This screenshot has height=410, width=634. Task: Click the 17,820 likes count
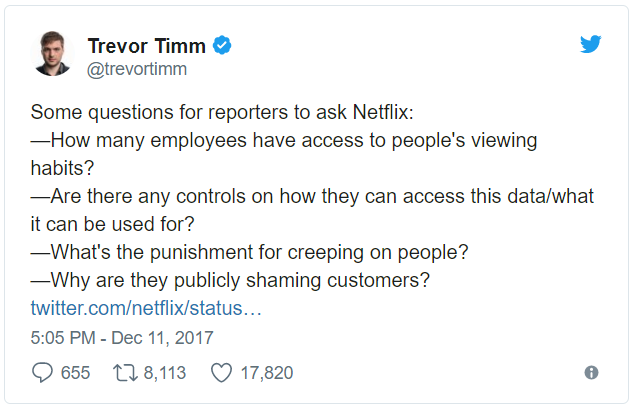[x=267, y=373]
